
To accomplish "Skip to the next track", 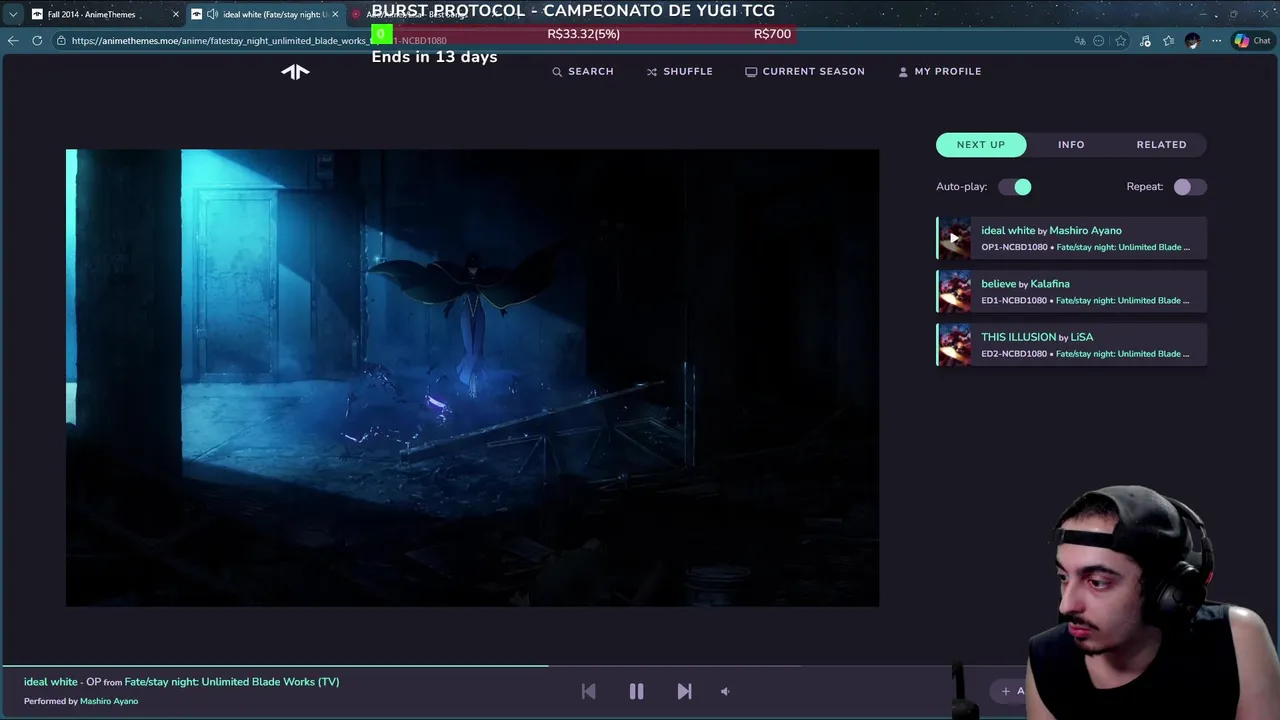I will (684, 691).
